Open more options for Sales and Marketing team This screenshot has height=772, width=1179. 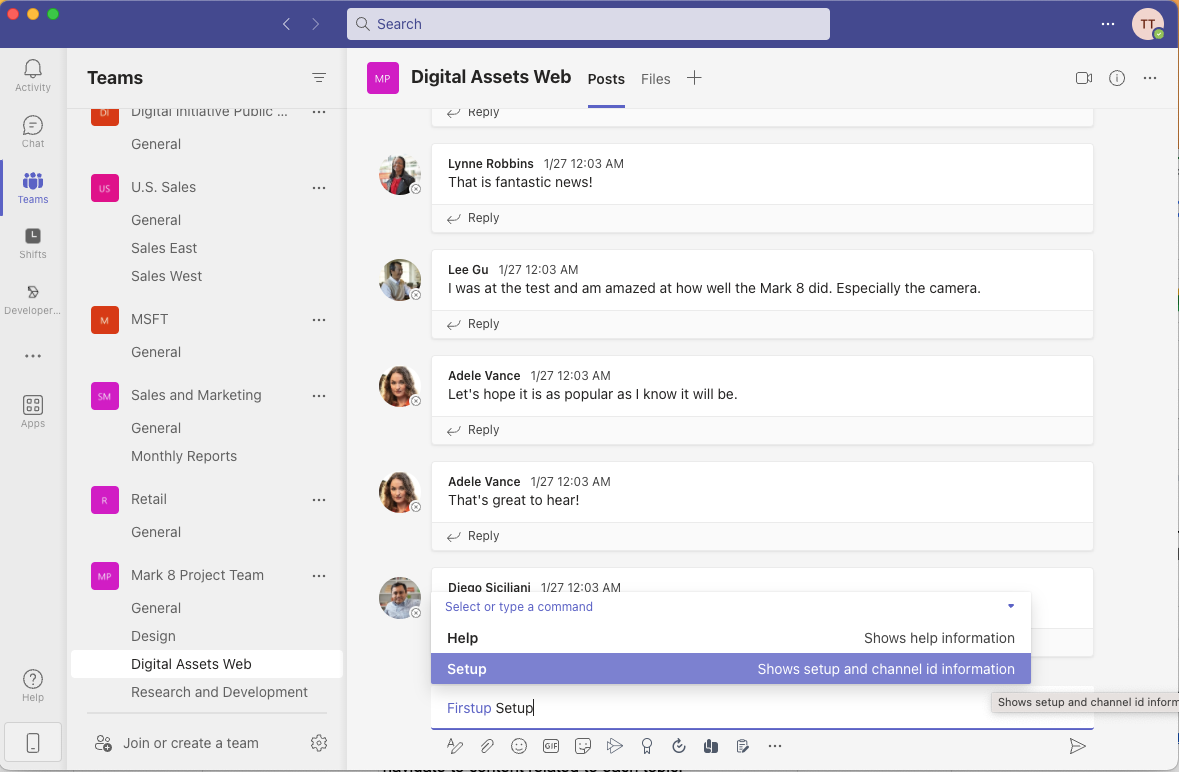pos(319,395)
